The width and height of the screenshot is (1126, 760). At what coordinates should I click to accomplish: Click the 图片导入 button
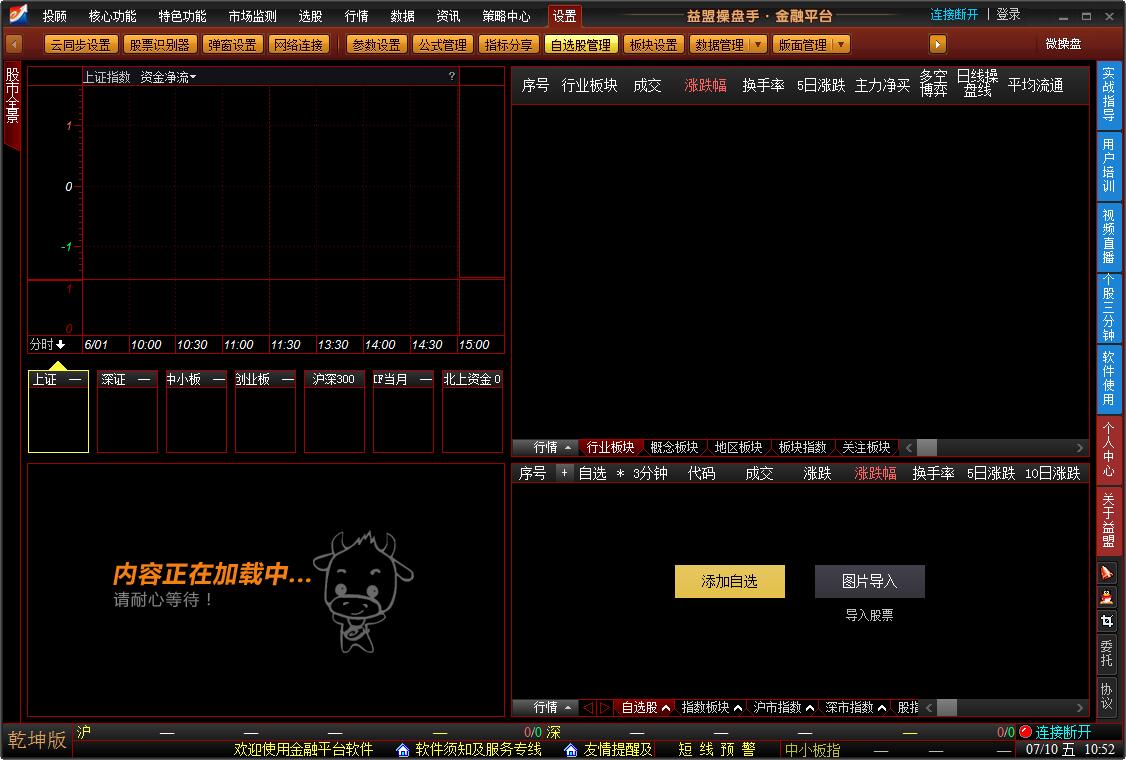pos(869,581)
